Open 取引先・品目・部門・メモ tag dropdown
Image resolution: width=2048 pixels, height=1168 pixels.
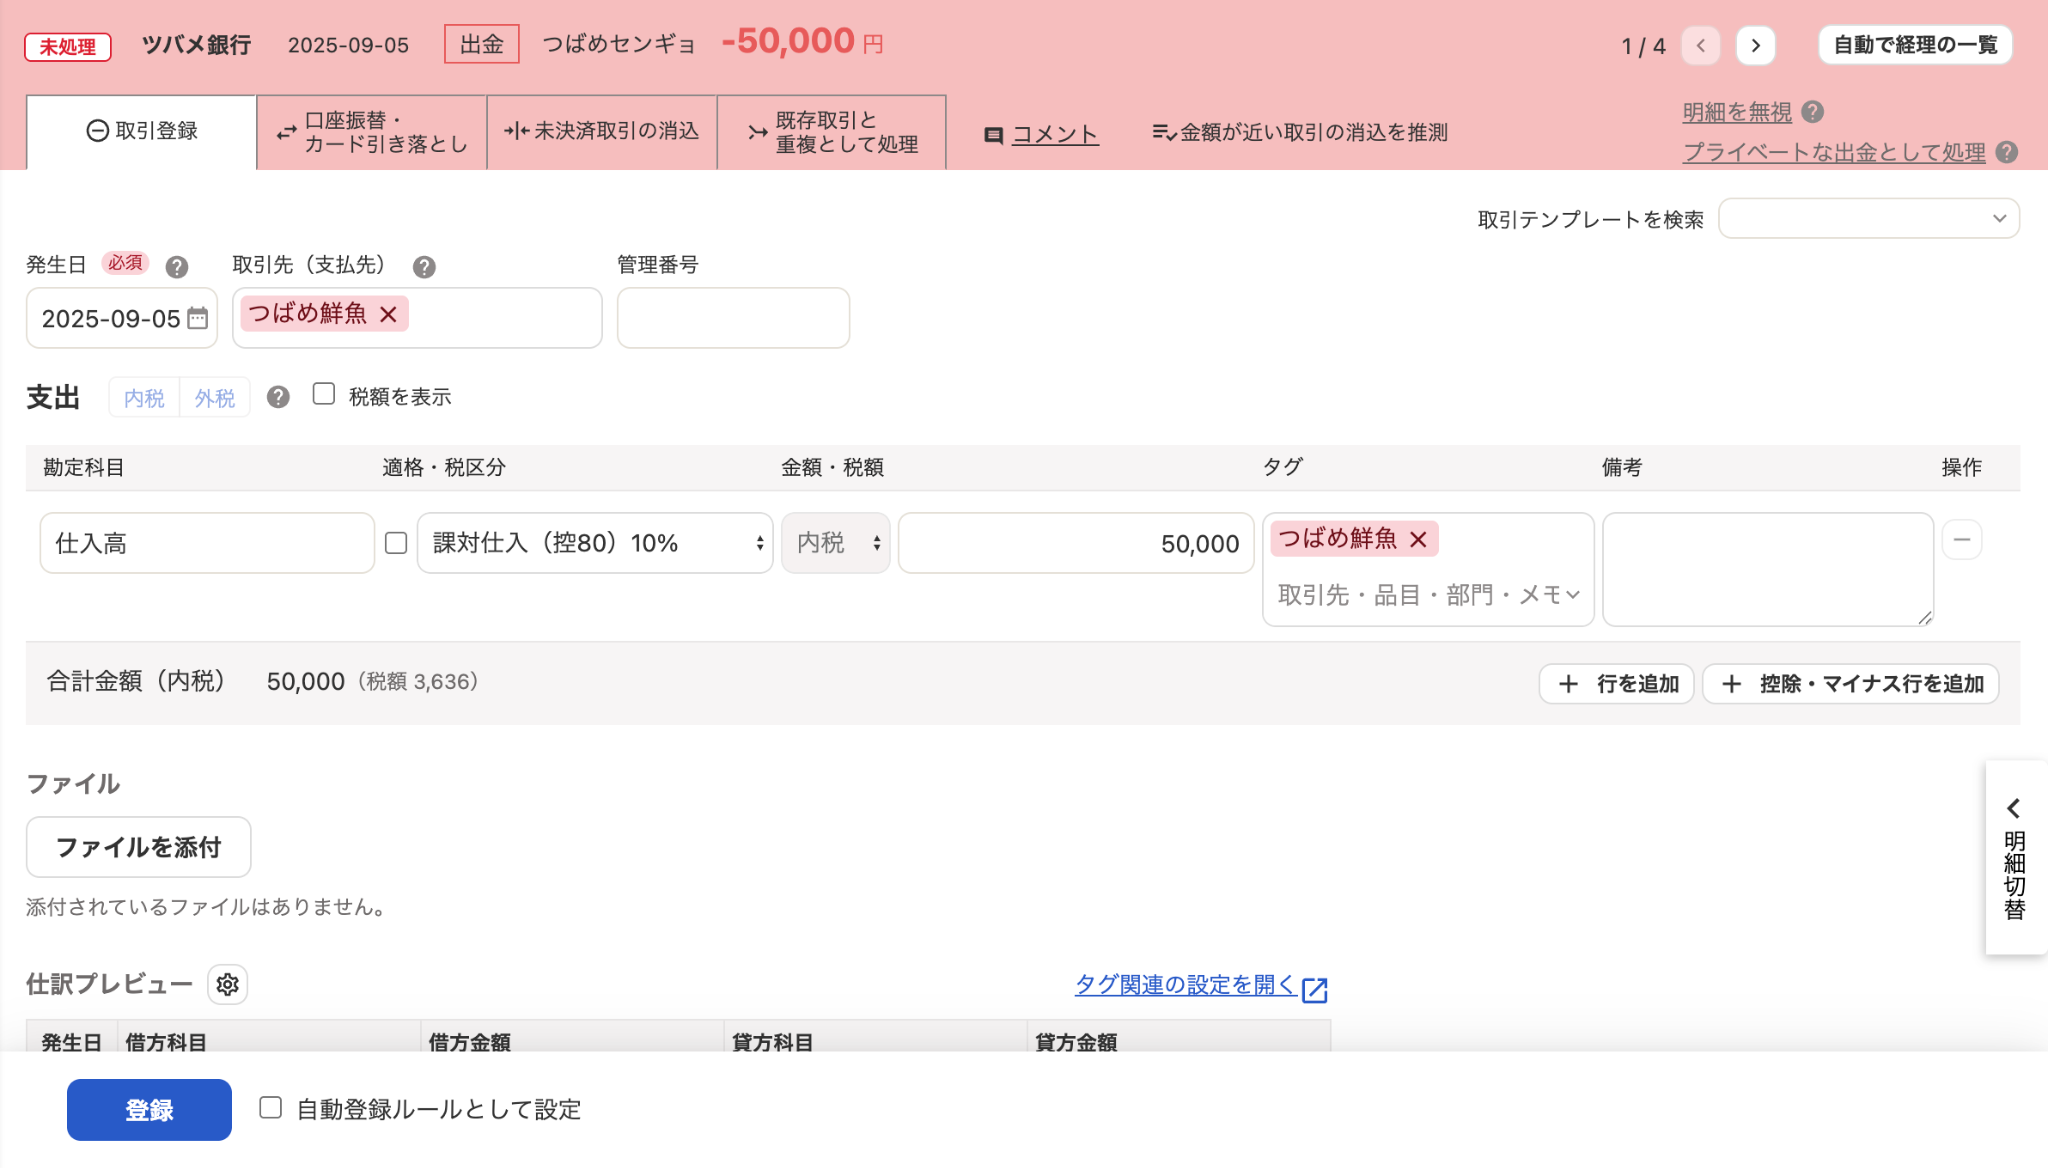1428,595
